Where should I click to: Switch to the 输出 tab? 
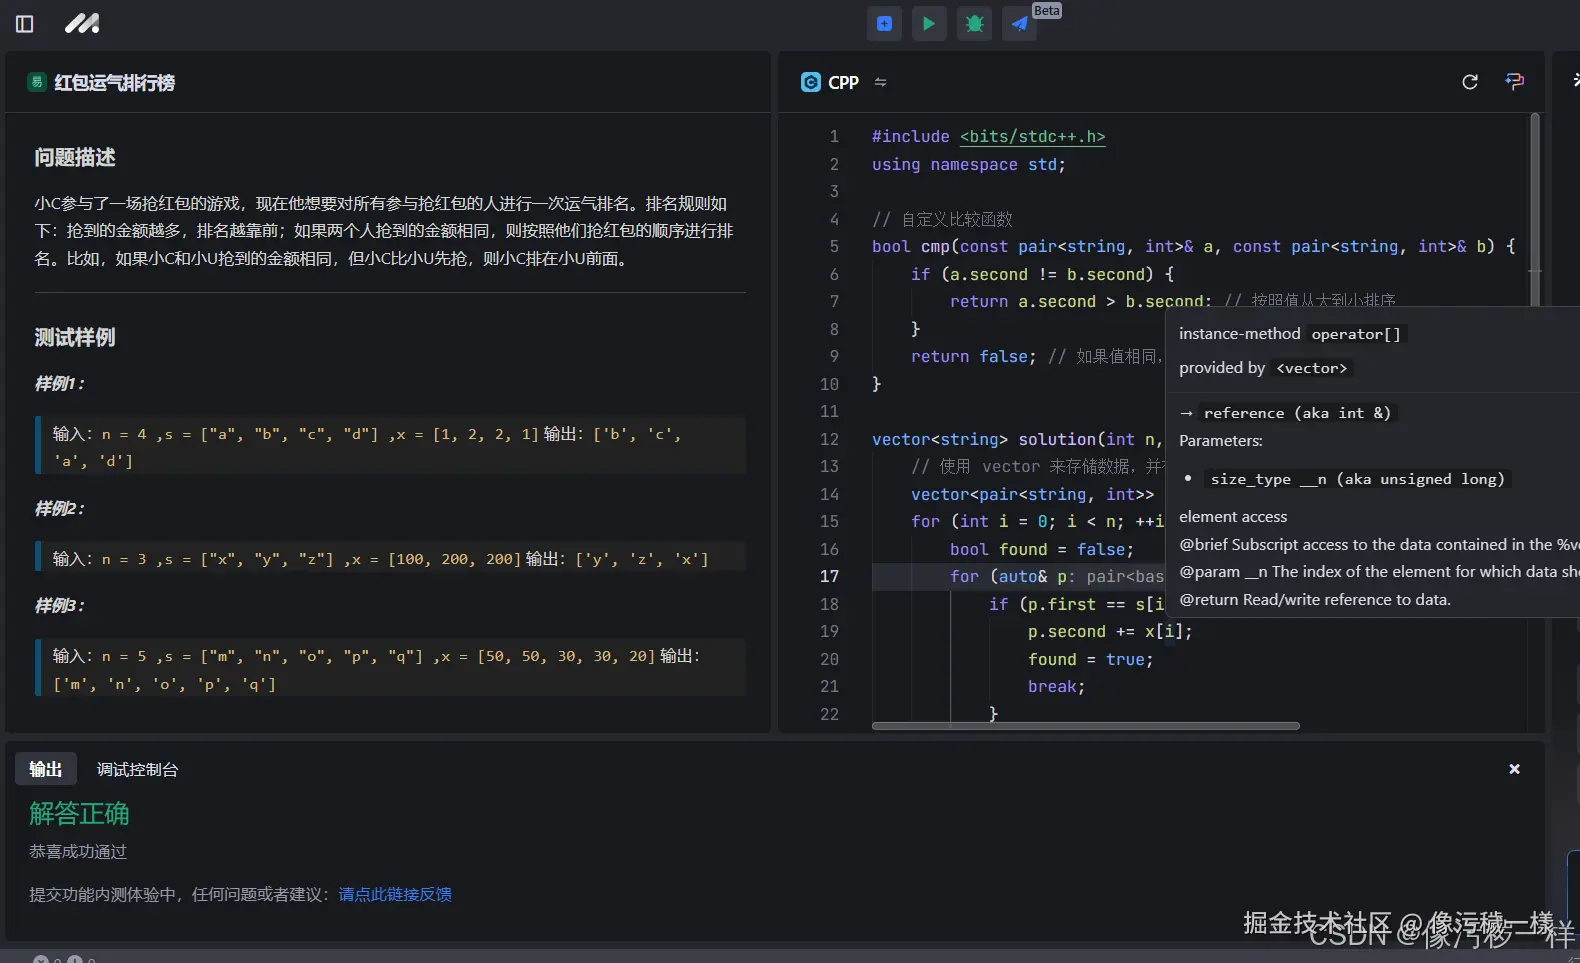coord(46,769)
